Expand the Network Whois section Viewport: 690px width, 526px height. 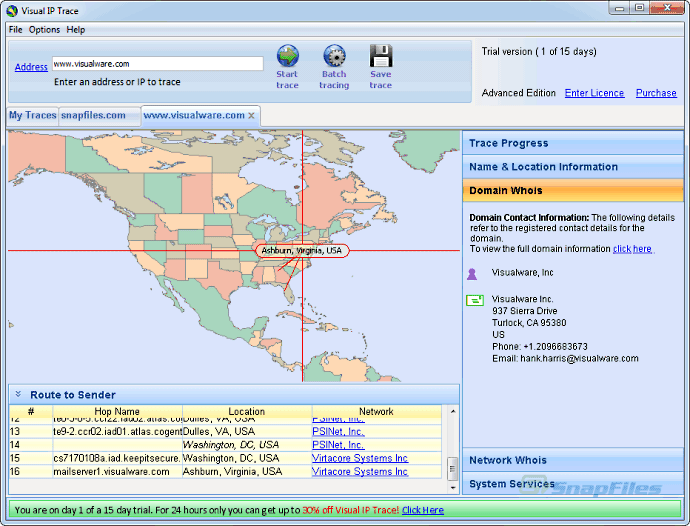tap(573, 460)
